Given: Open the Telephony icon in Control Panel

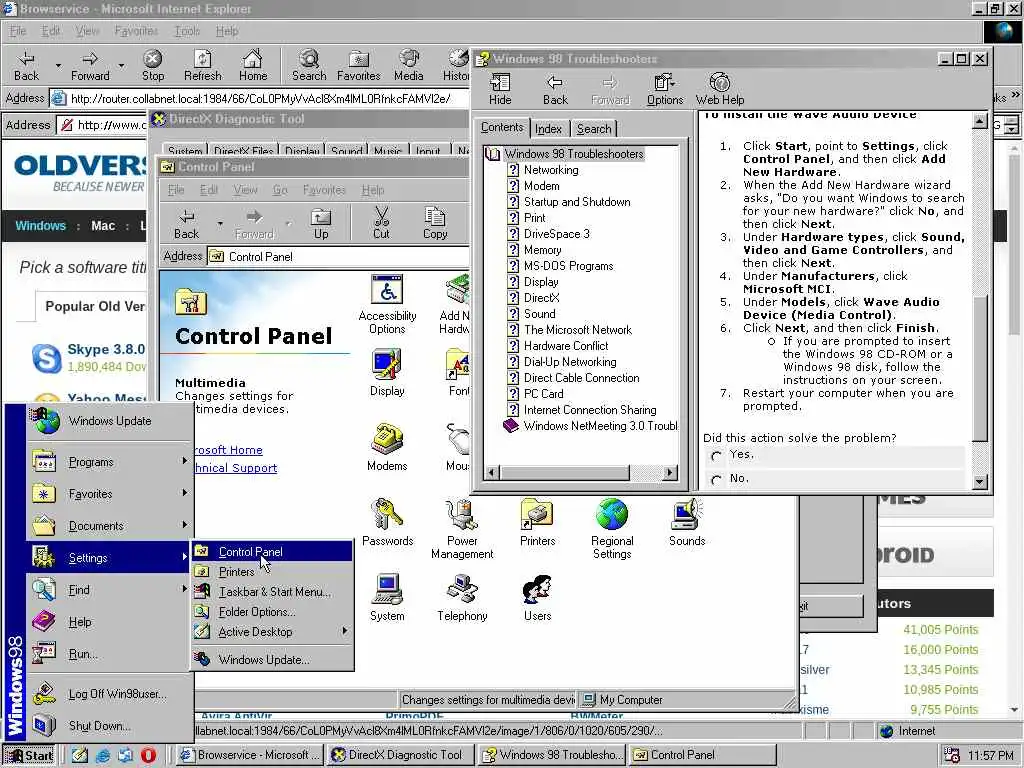Looking at the screenshot, I should coord(462,598).
